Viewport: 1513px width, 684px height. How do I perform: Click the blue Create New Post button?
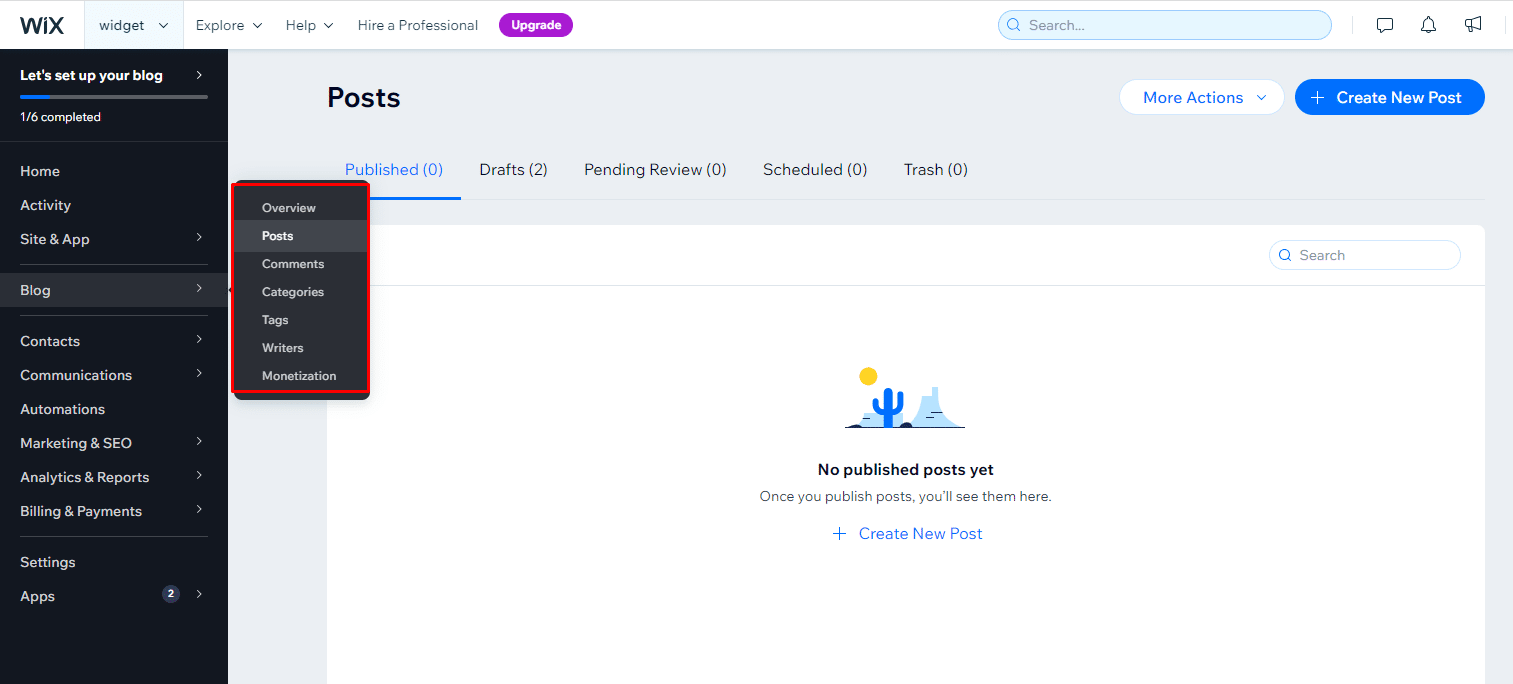pyautogui.click(x=1388, y=97)
